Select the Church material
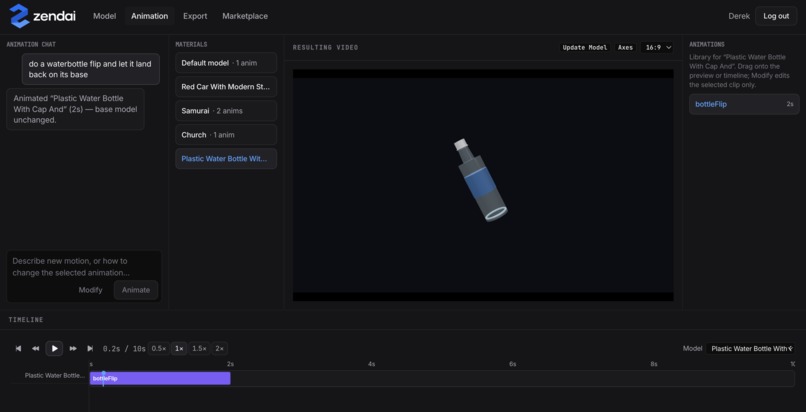The width and height of the screenshot is (806, 412). 226,135
